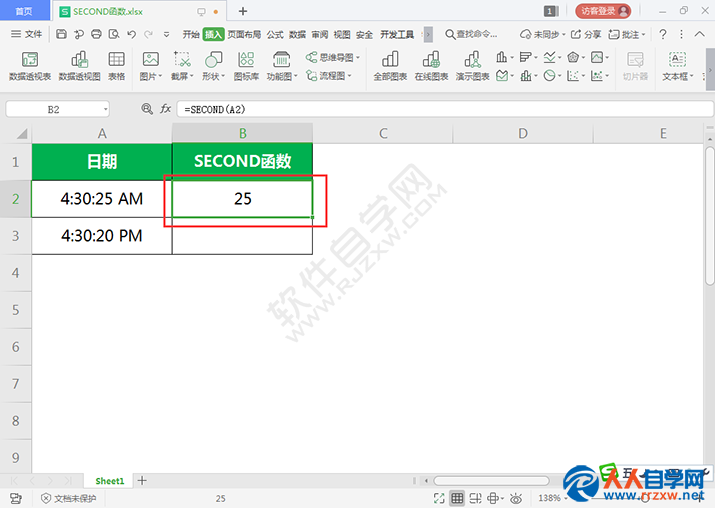Insert a radar chart
715x508 pixels.
573,57
